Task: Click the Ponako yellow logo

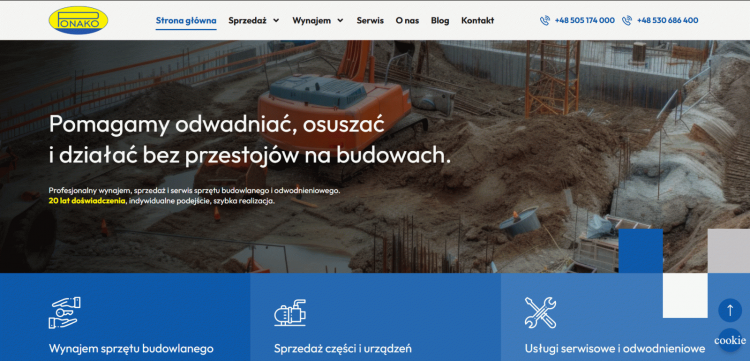Action: coord(78,20)
